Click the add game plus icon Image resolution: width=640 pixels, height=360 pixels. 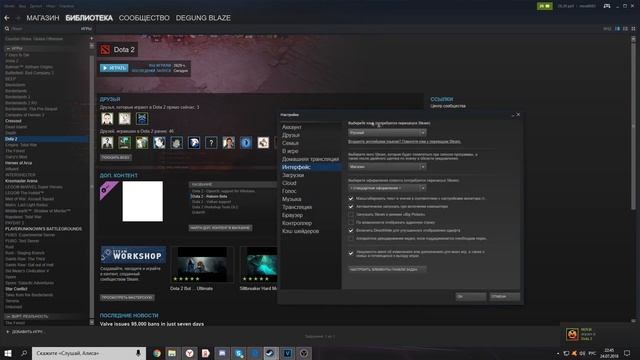click(x=8, y=332)
